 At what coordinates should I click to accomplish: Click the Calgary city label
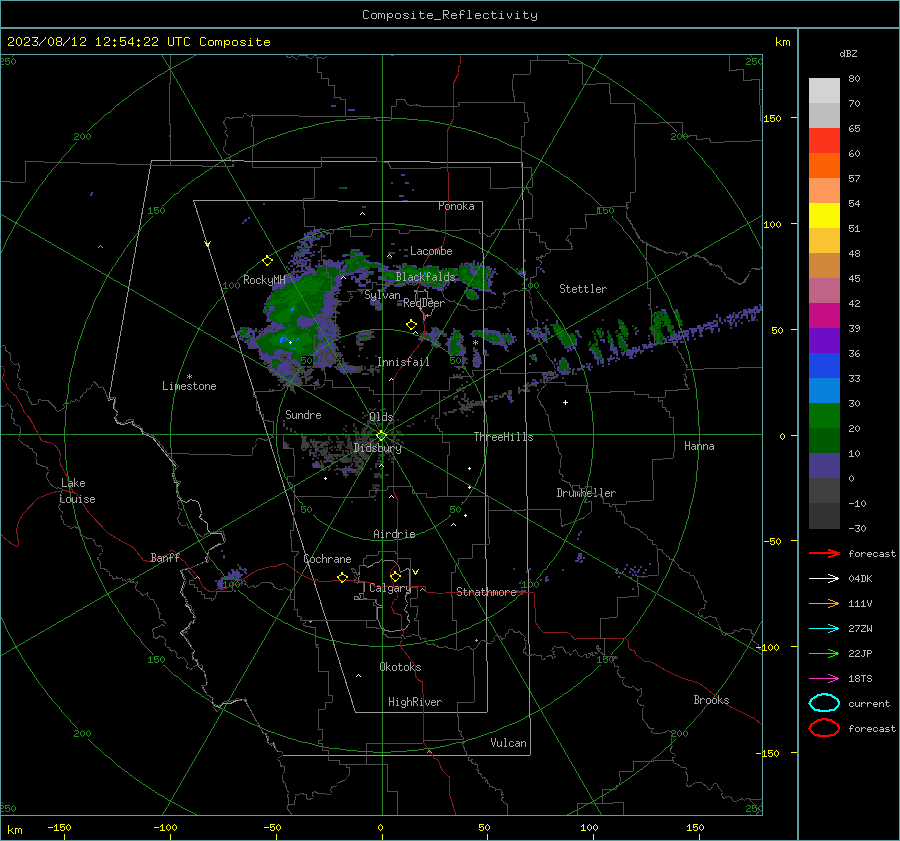tap(390, 588)
